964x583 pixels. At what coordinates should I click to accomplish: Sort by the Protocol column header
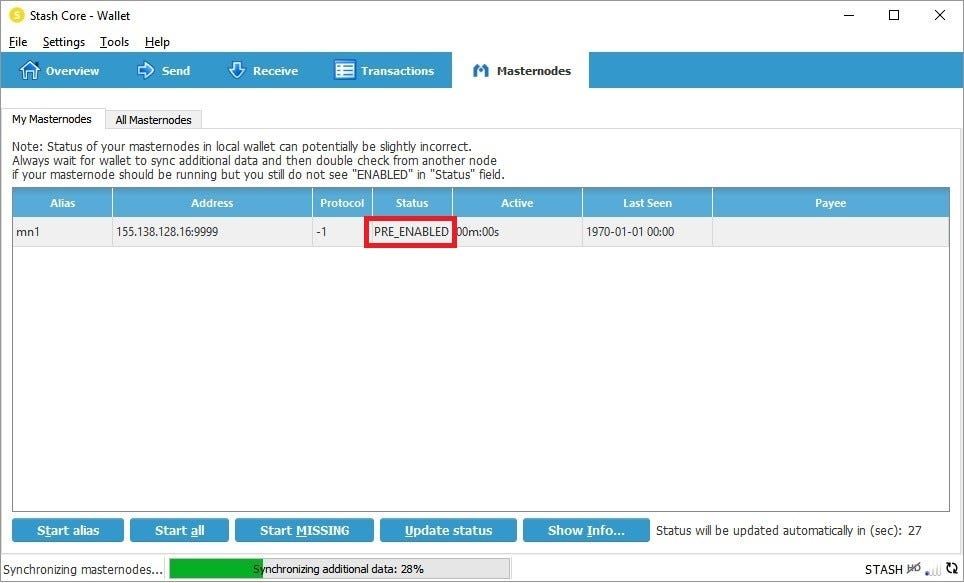(342, 203)
